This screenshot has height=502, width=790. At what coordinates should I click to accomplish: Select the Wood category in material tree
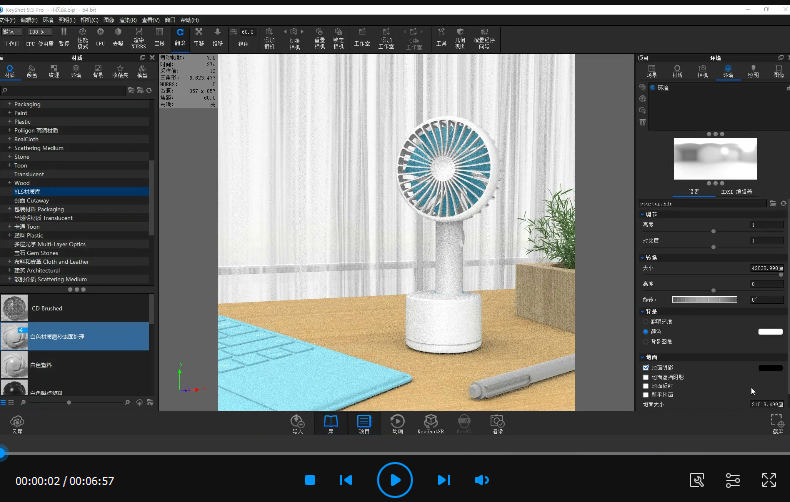[22, 183]
